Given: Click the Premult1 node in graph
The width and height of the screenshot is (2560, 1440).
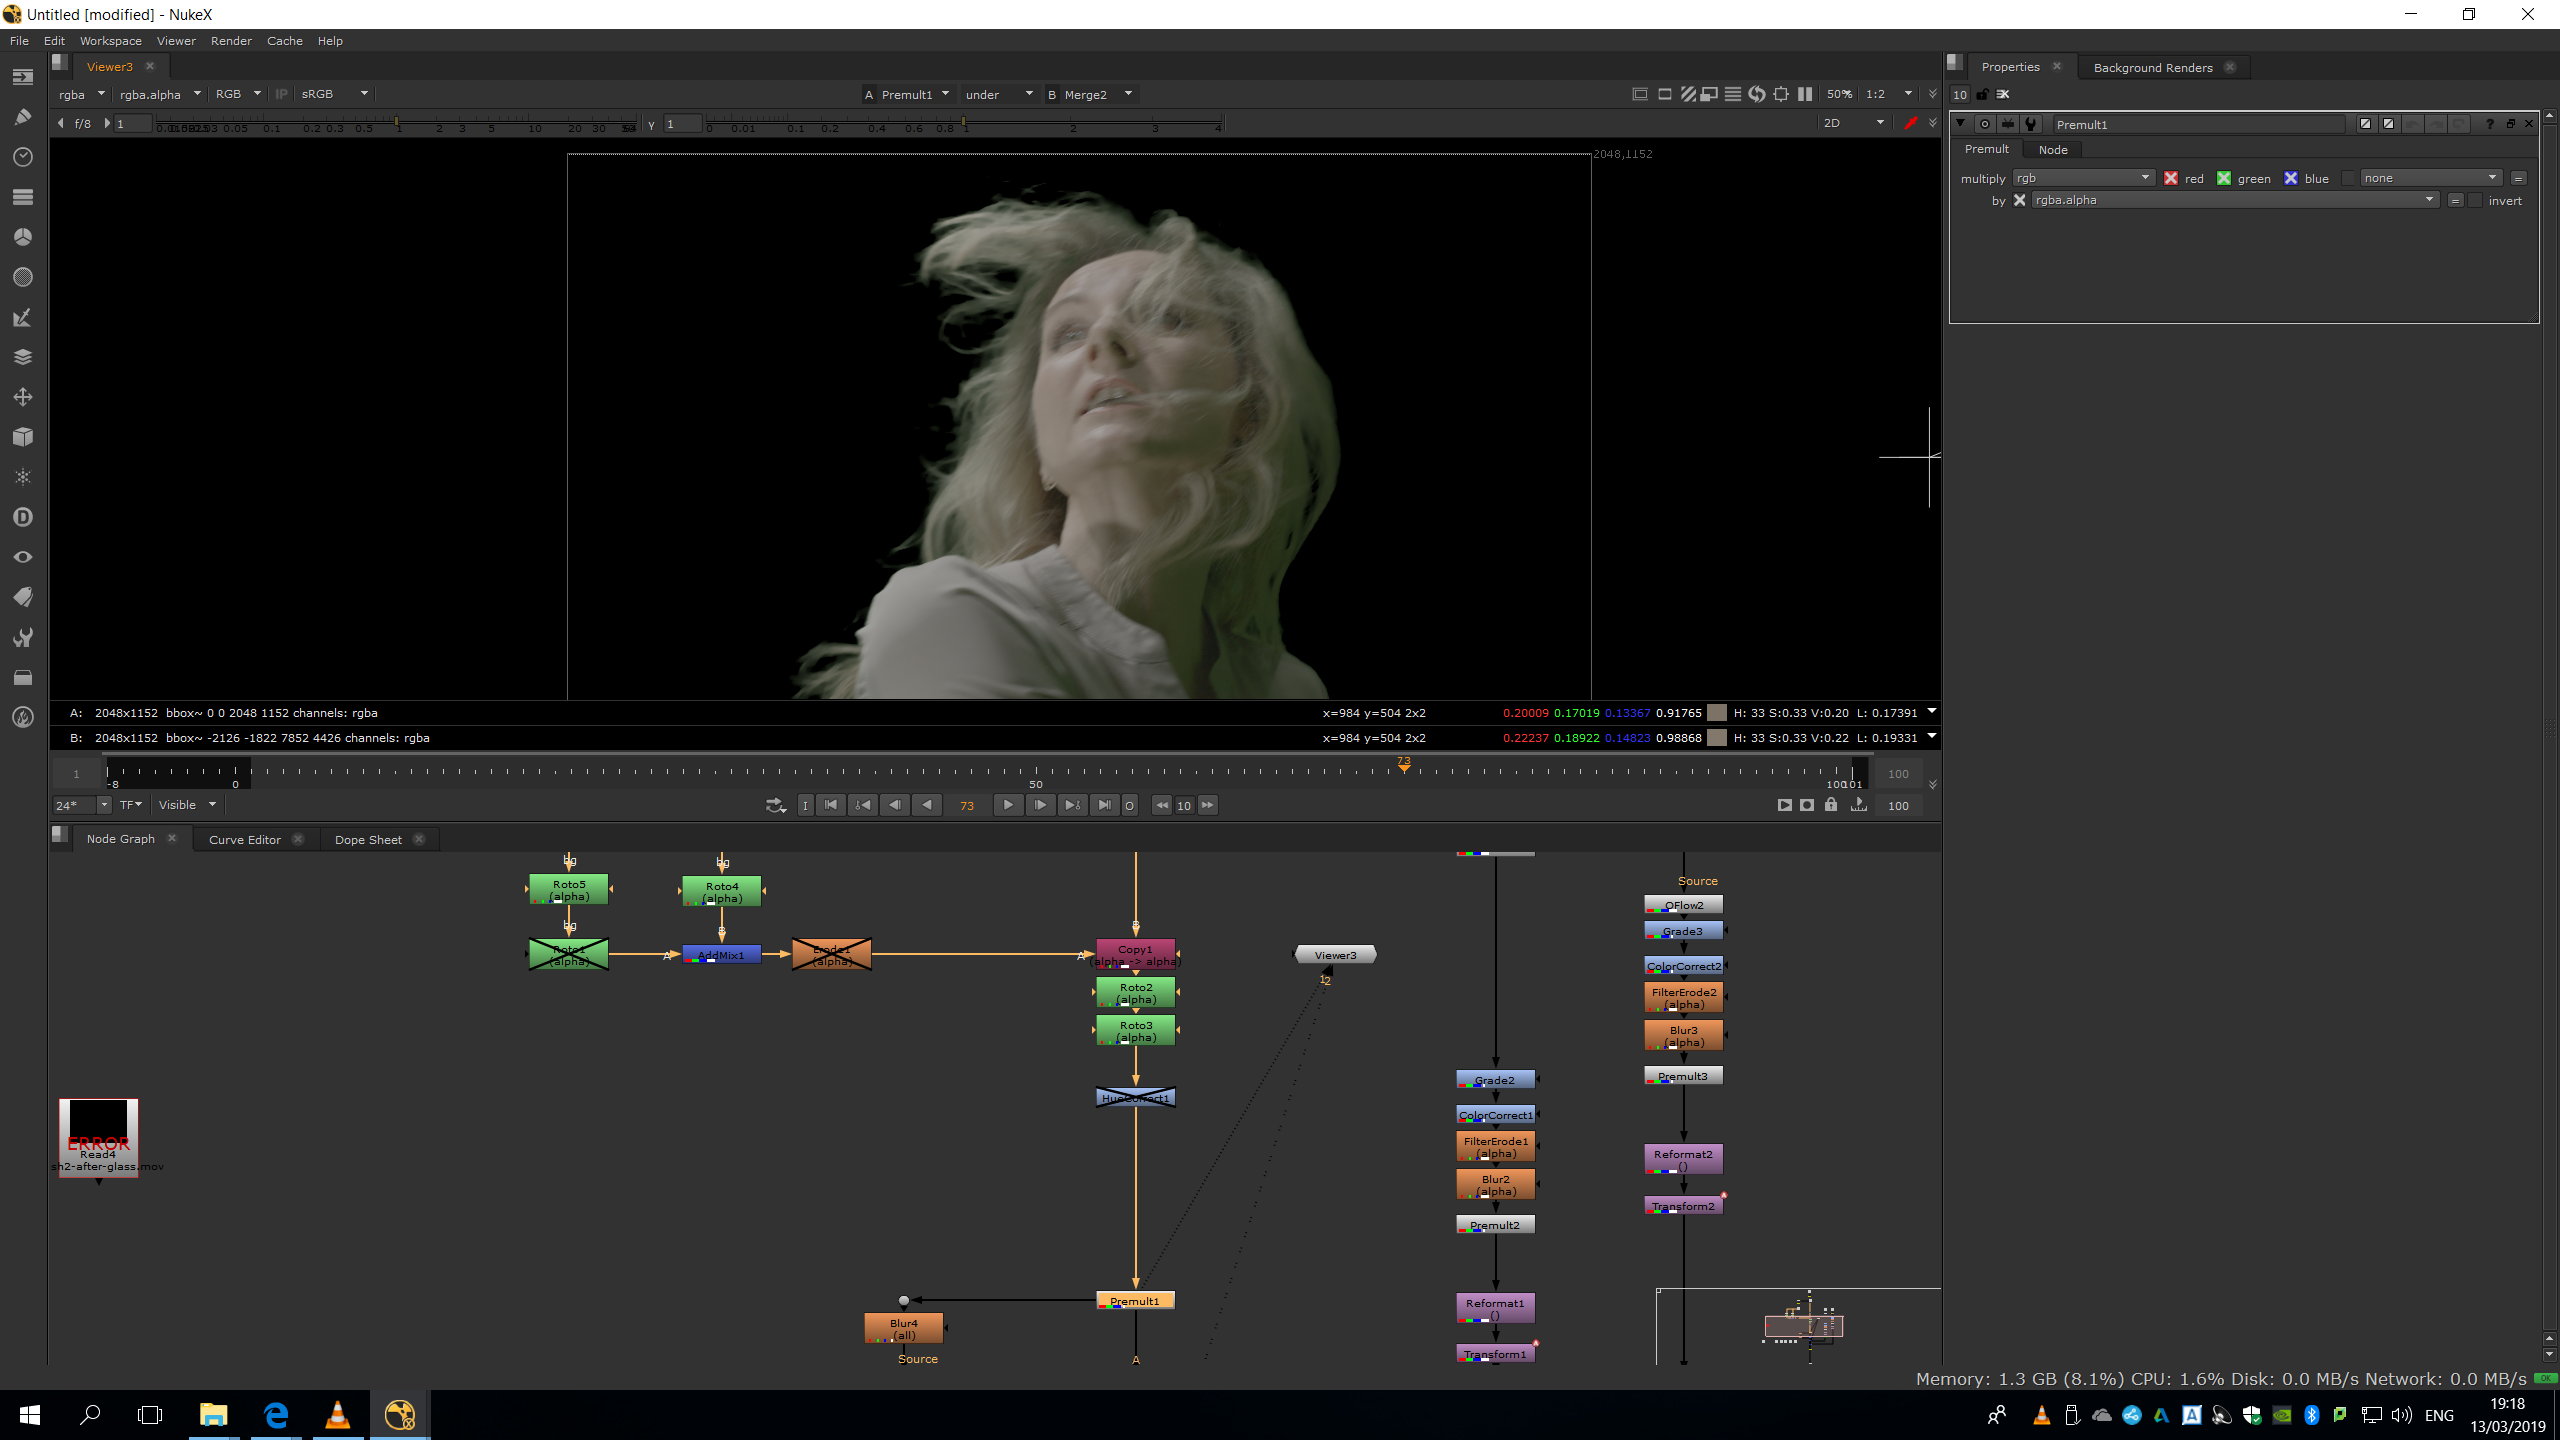Looking at the screenshot, I should 1135,1301.
